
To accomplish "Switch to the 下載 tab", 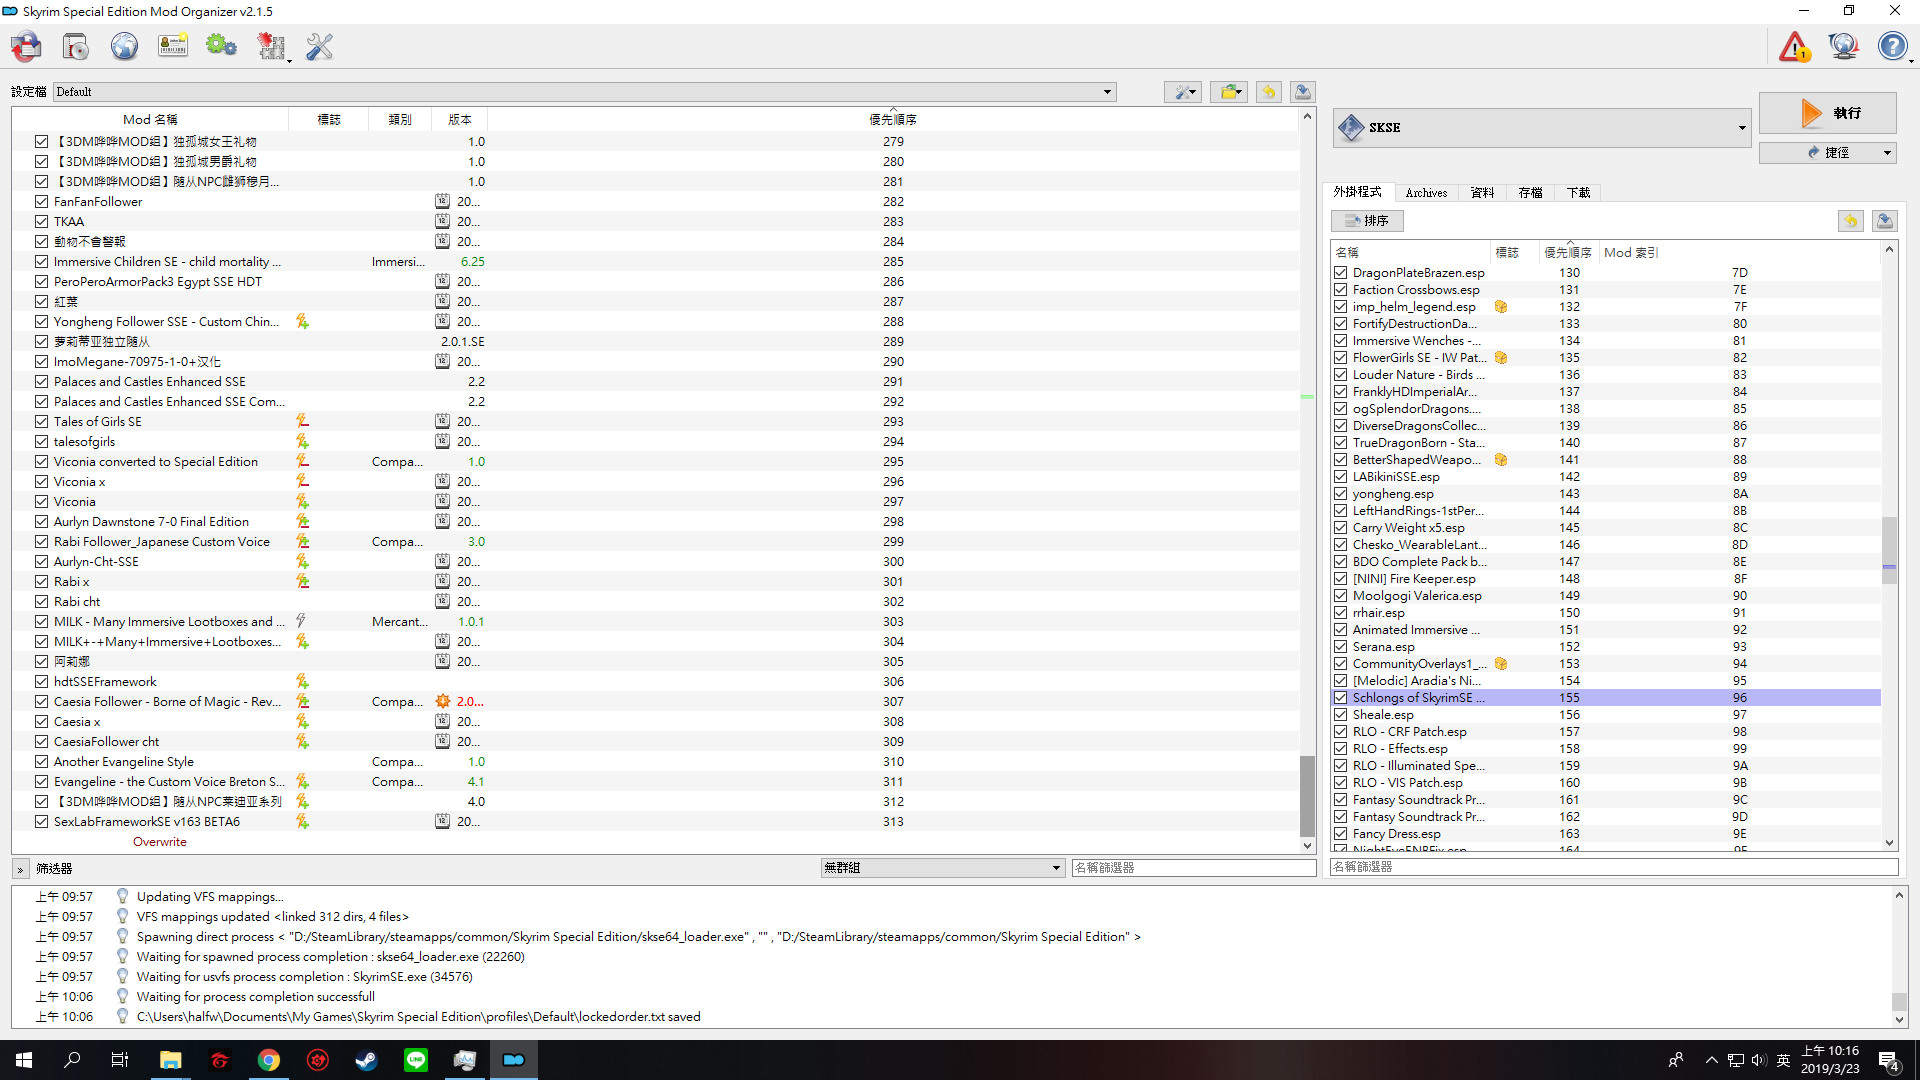I will pos(1578,192).
